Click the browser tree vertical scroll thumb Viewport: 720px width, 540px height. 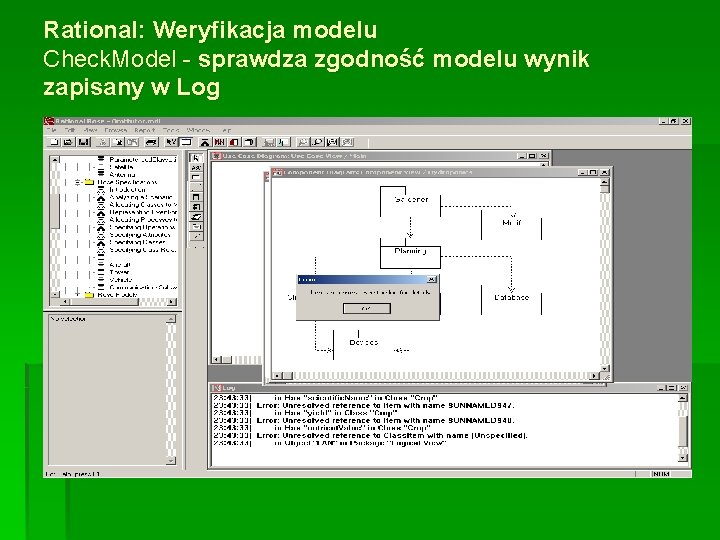click(55, 211)
